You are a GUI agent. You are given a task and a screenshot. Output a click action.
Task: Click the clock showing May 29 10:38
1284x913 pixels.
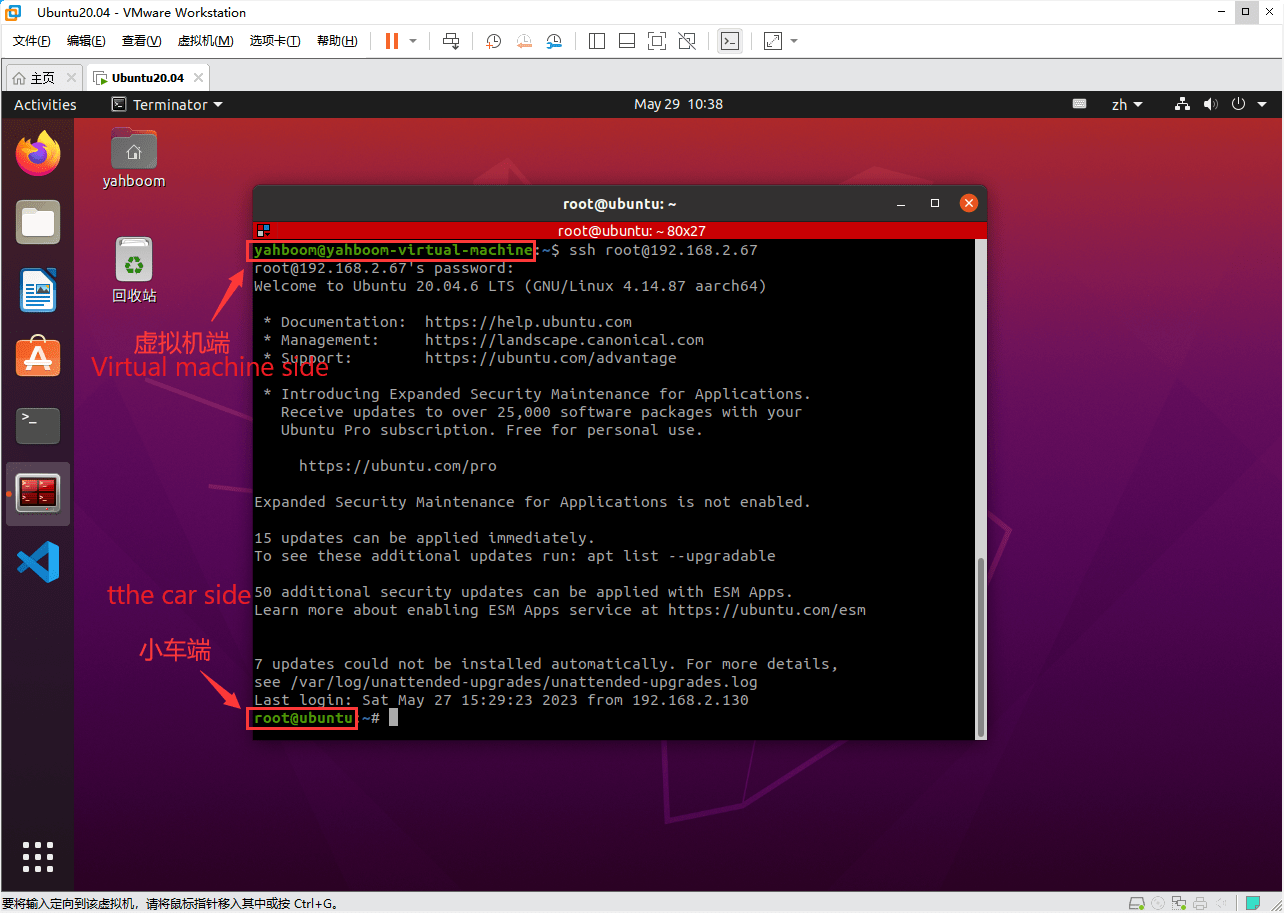click(678, 104)
